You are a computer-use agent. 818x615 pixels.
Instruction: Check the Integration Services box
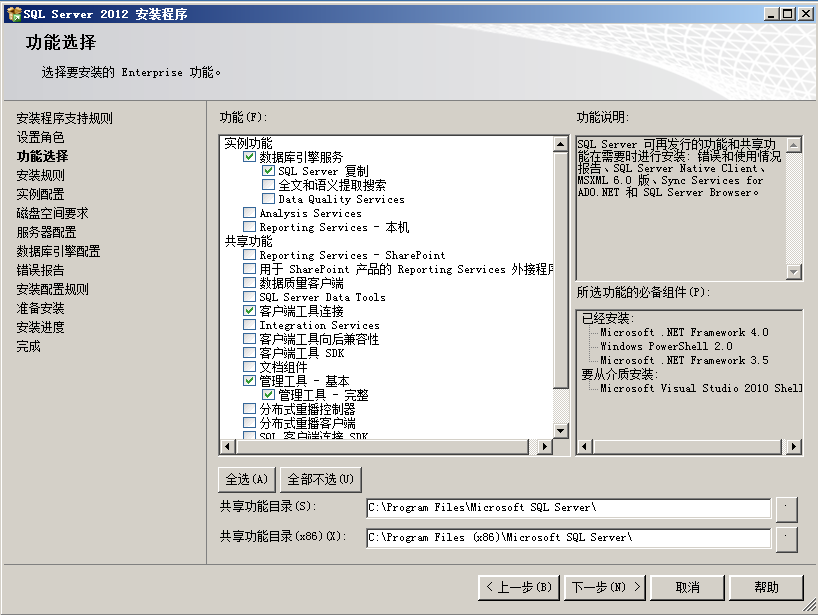[x=249, y=324]
